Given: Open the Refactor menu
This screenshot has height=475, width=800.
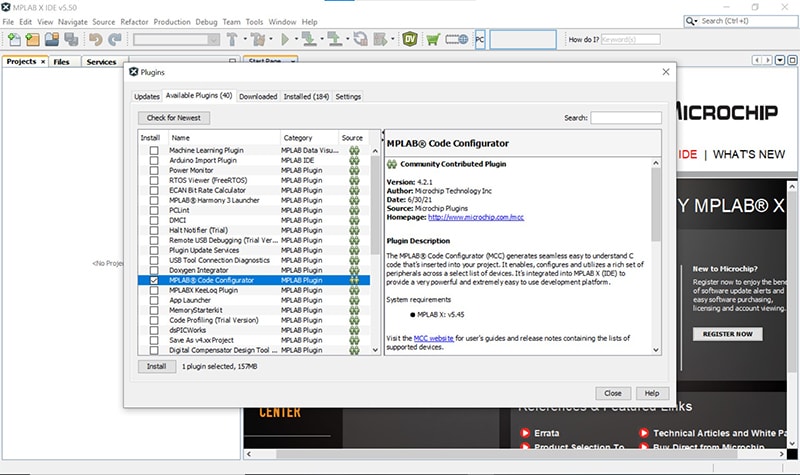Looking at the screenshot, I should [x=134, y=22].
